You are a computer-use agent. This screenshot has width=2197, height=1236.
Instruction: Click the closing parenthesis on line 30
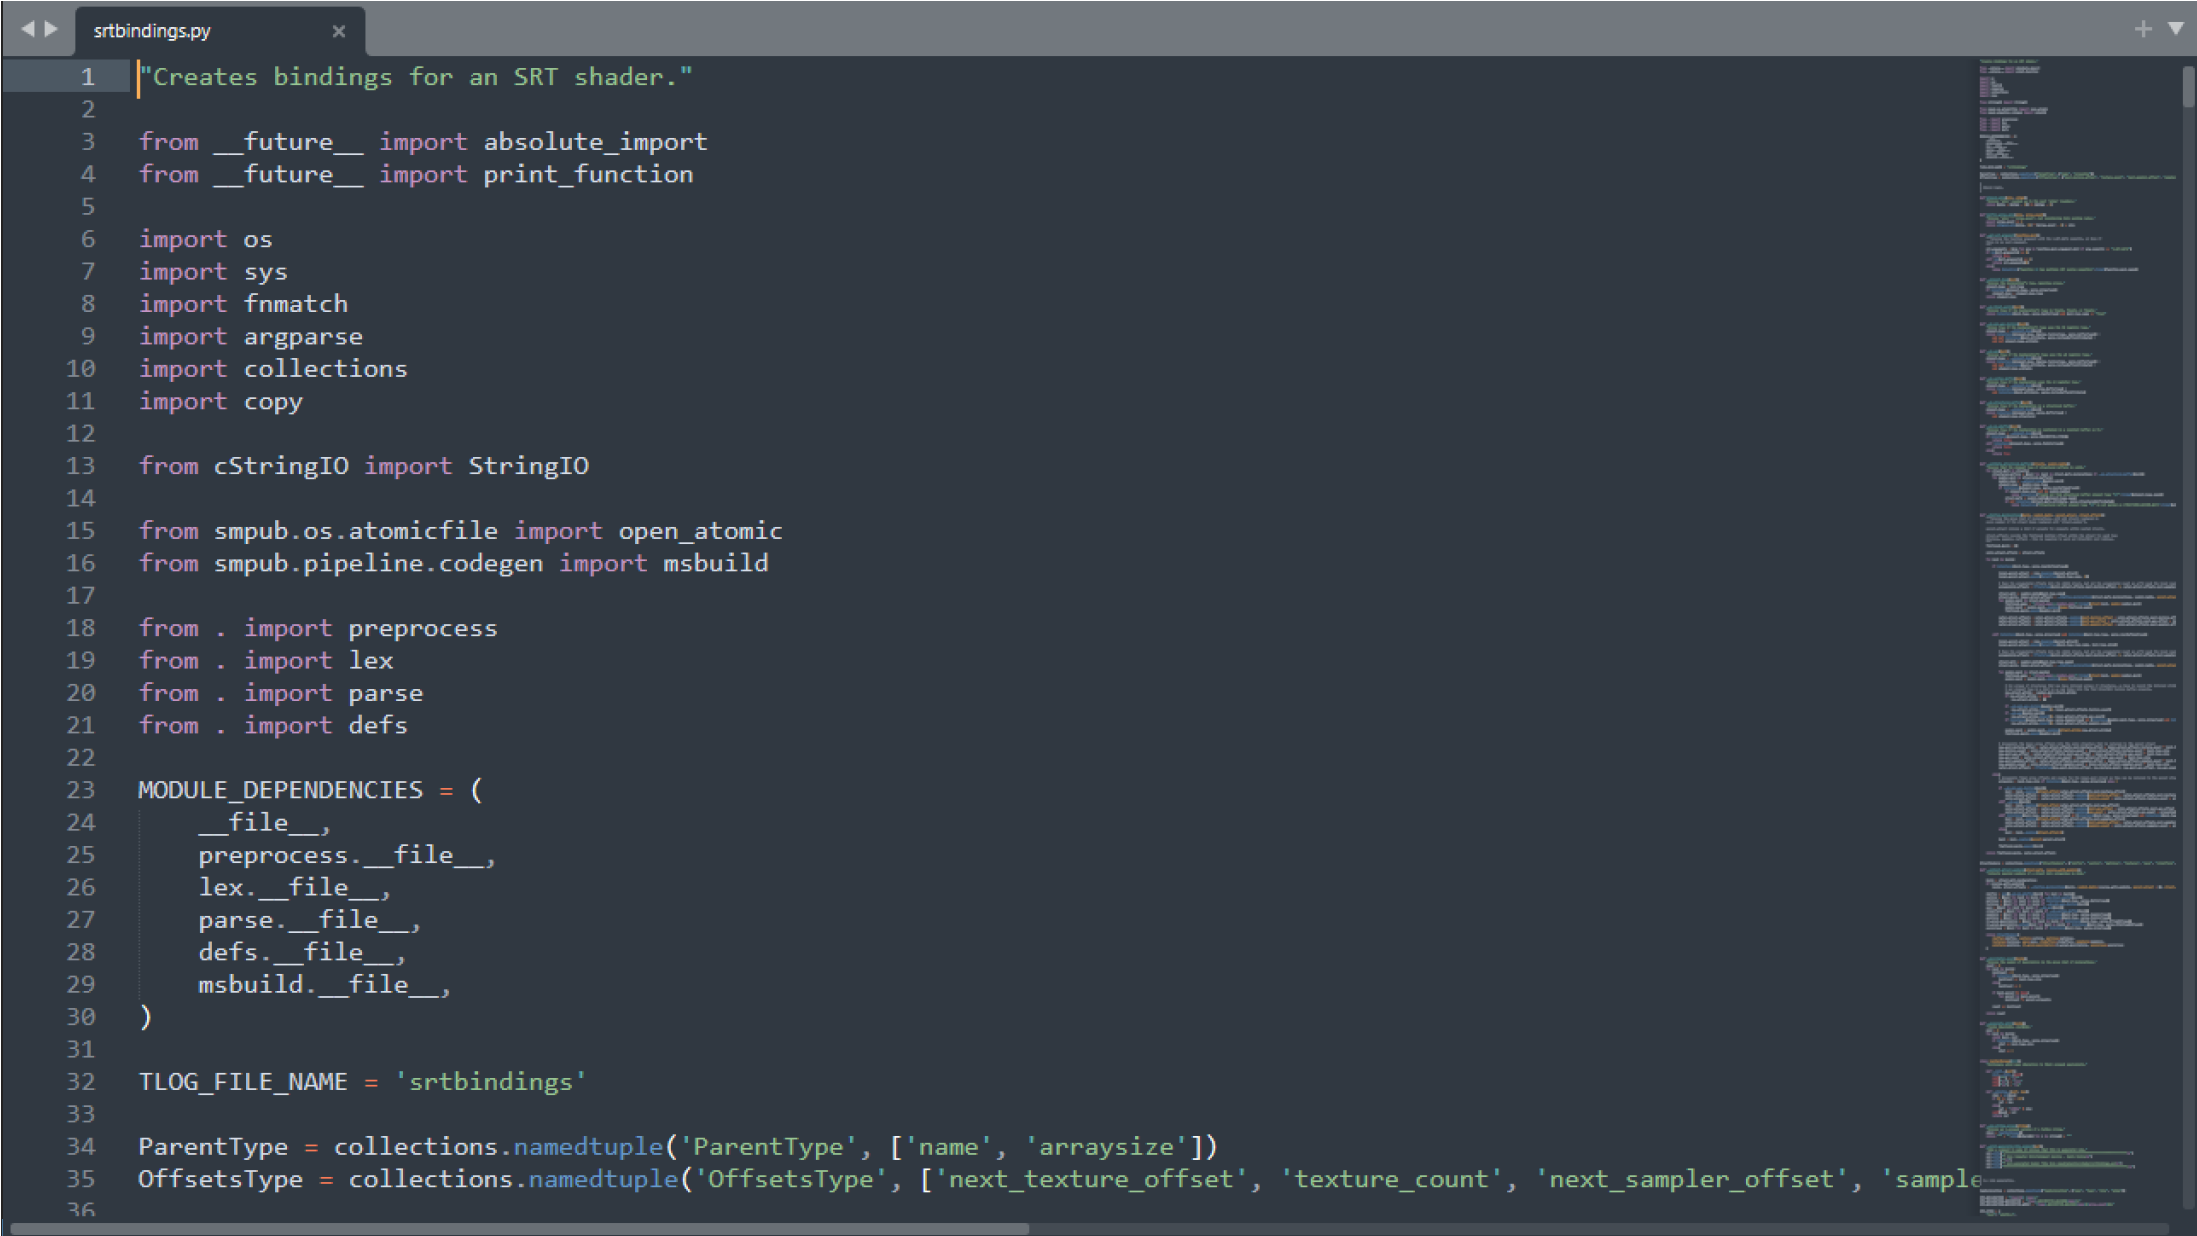pos(146,1017)
